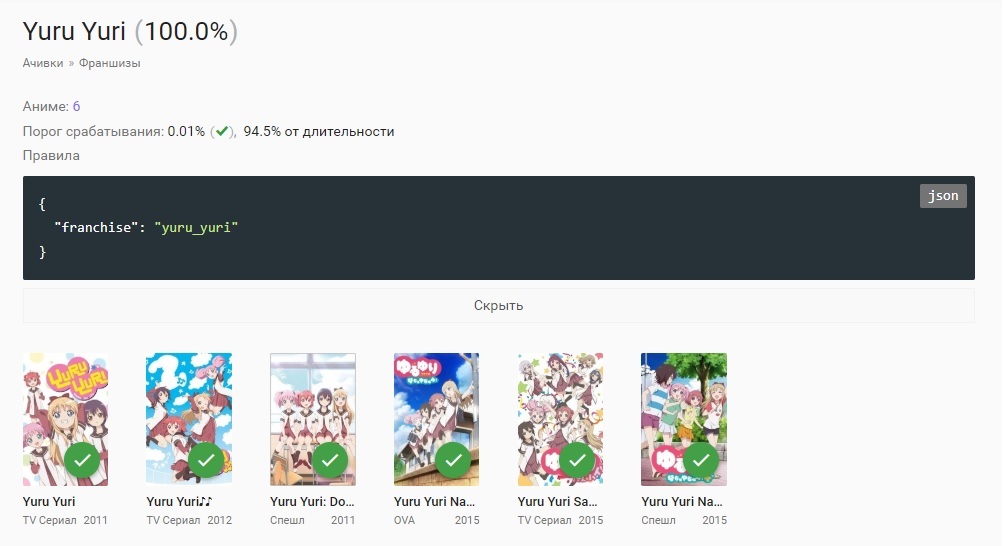Open the Yuru Yuri: Do... title link
The width and height of the screenshot is (1004, 546).
[x=312, y=502]
